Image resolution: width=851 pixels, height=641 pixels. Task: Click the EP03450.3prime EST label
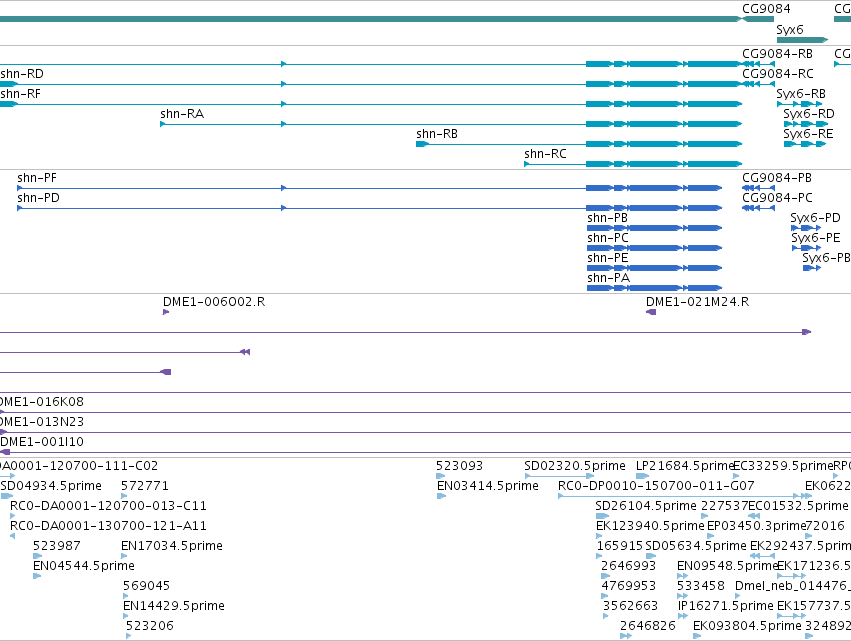click(756, 526)
